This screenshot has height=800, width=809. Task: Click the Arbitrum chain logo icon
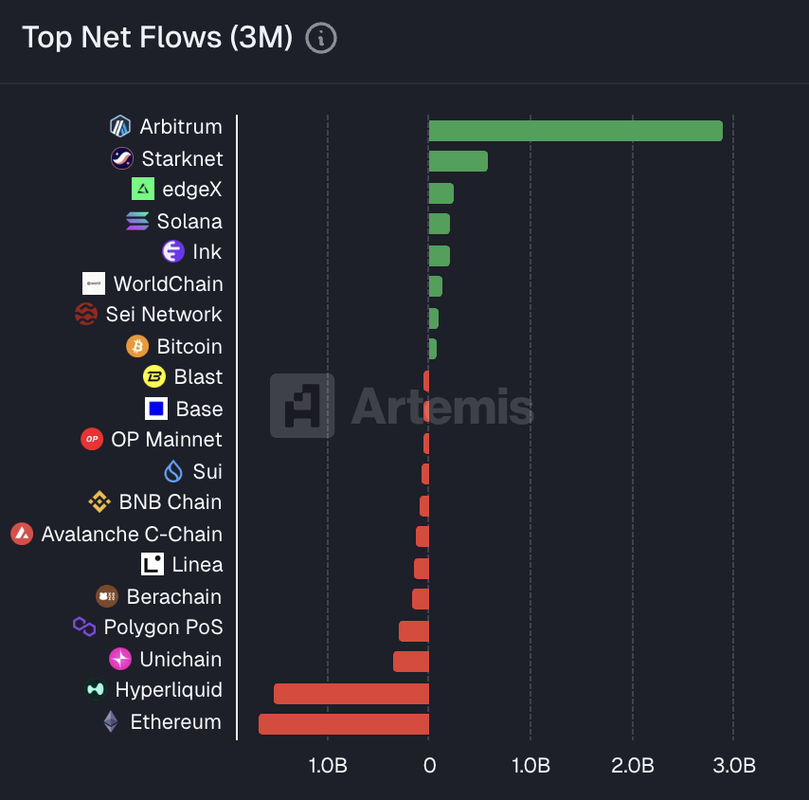121,127
